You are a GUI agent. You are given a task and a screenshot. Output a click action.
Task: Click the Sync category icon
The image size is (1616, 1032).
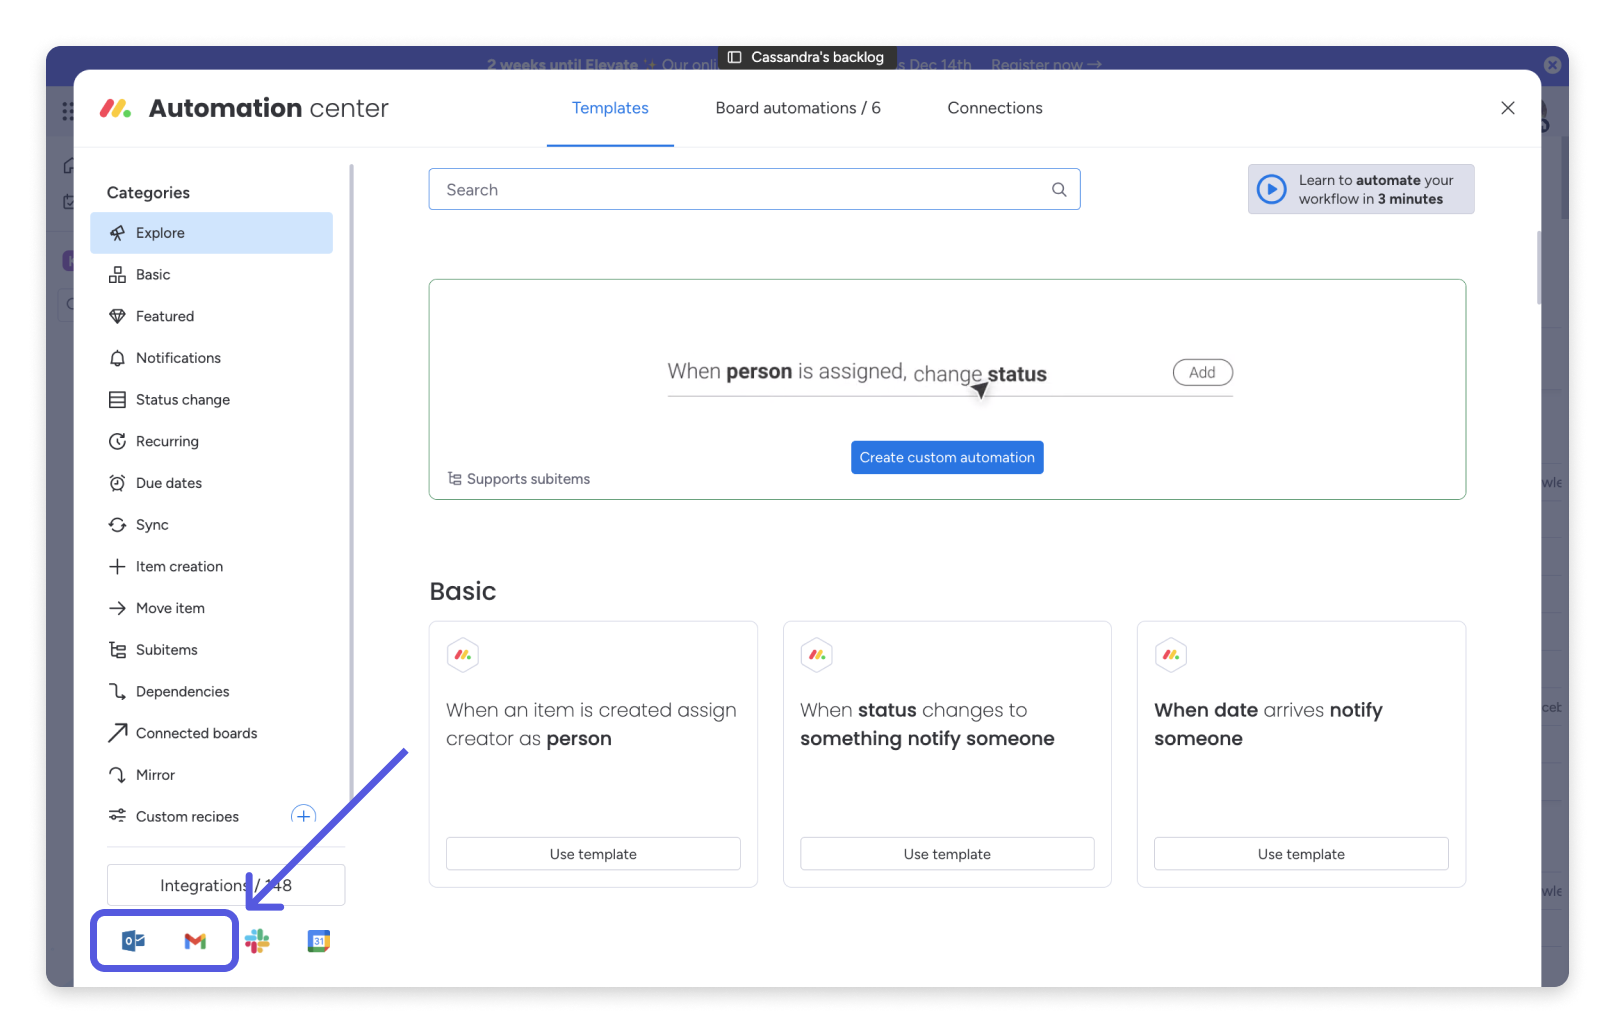coord(117,524)
